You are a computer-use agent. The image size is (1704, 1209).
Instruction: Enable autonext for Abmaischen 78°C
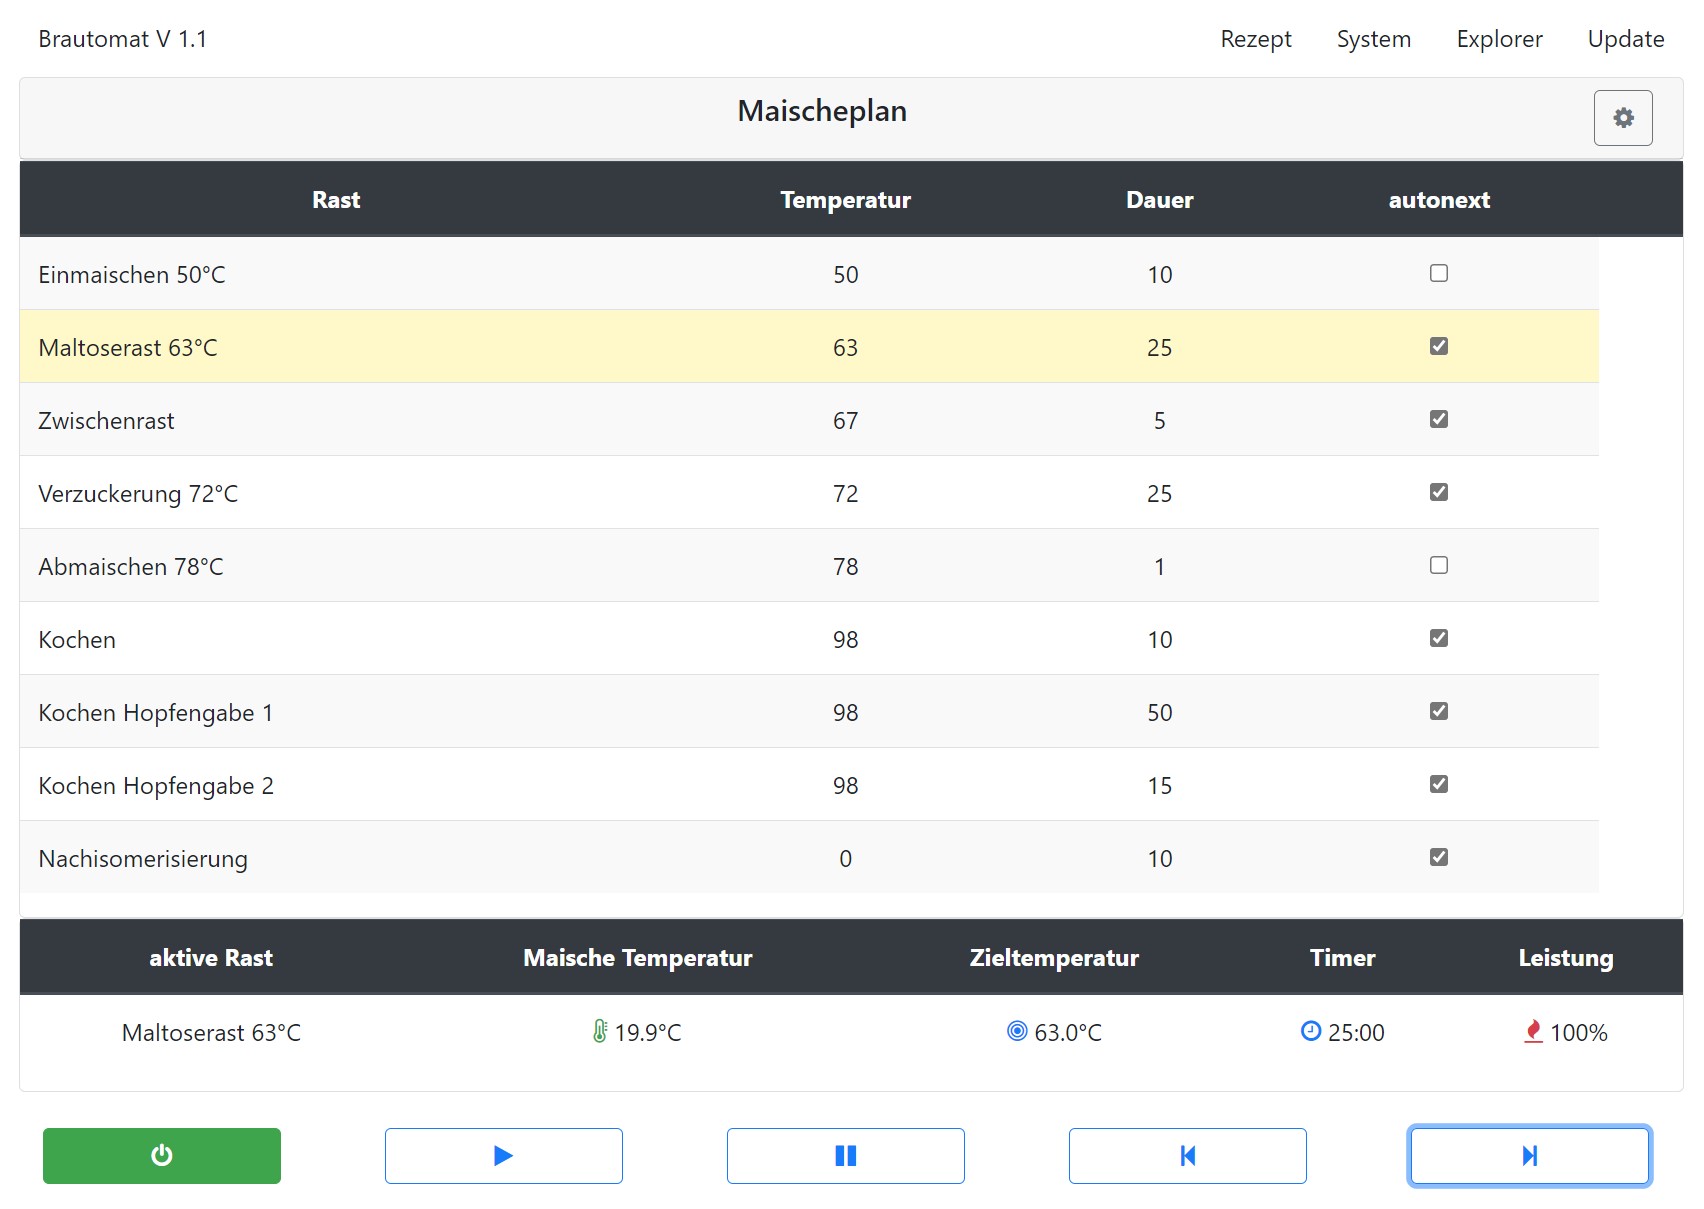click(x=1439, y=565)
